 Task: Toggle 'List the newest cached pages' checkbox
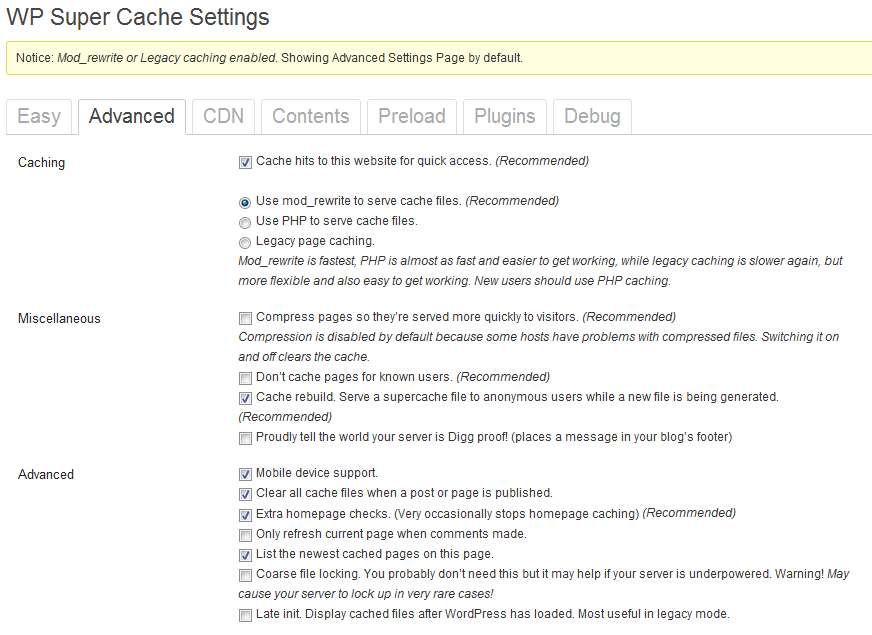[245, 555]
